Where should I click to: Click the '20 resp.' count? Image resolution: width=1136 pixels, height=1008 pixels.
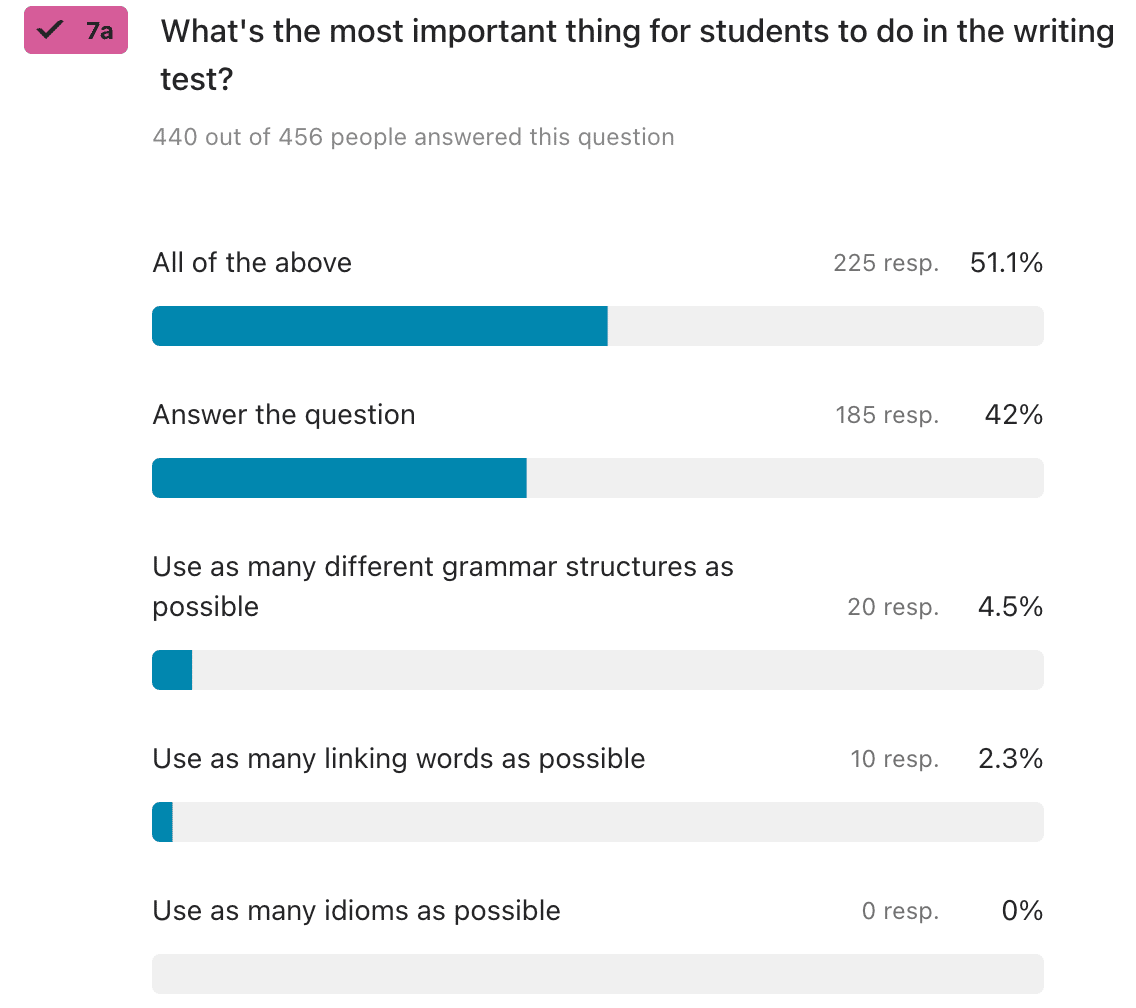(x=893, y=607)
